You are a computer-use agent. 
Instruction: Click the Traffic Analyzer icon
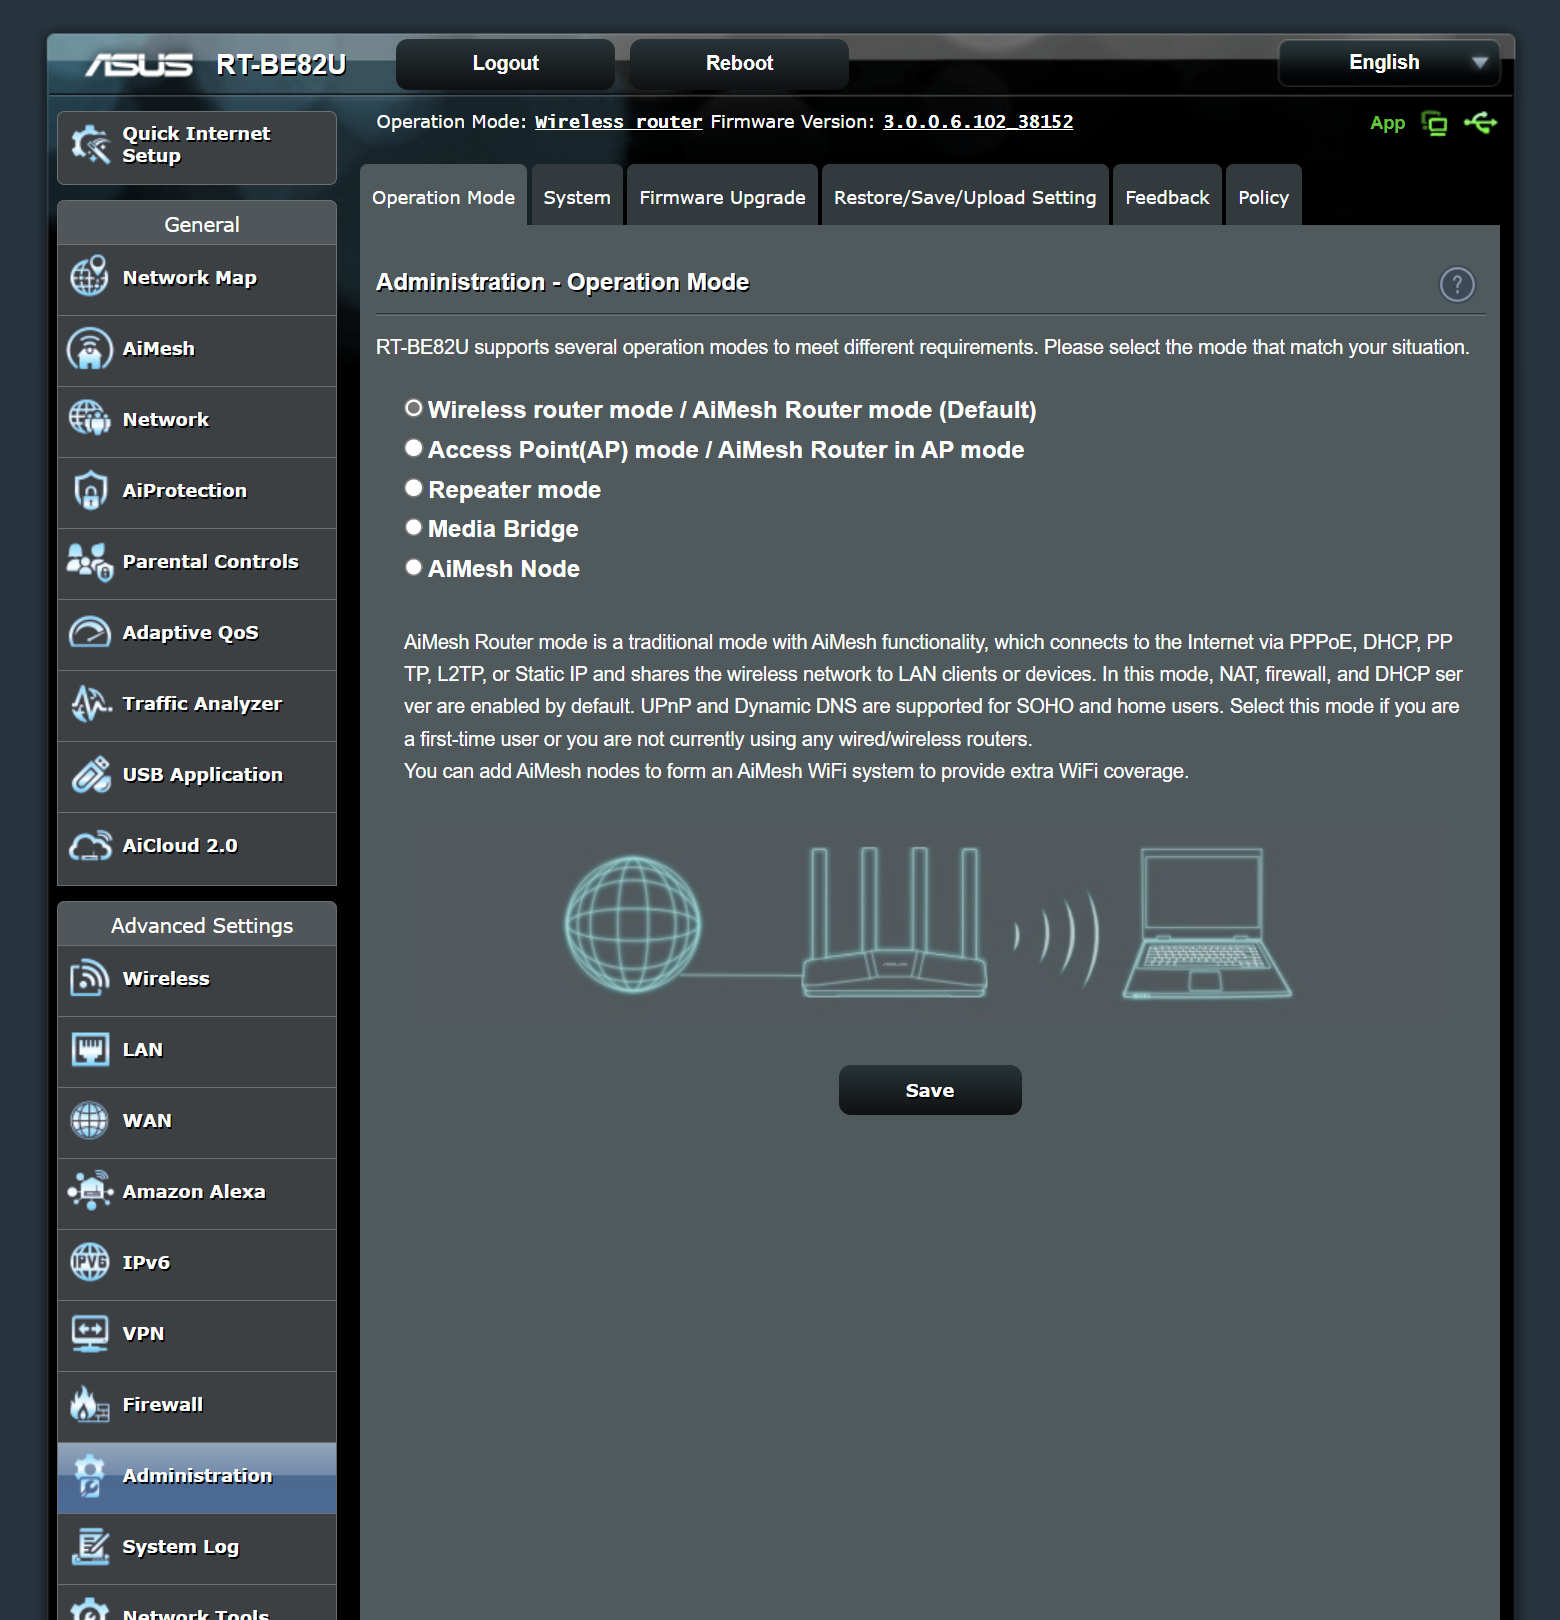90,703
